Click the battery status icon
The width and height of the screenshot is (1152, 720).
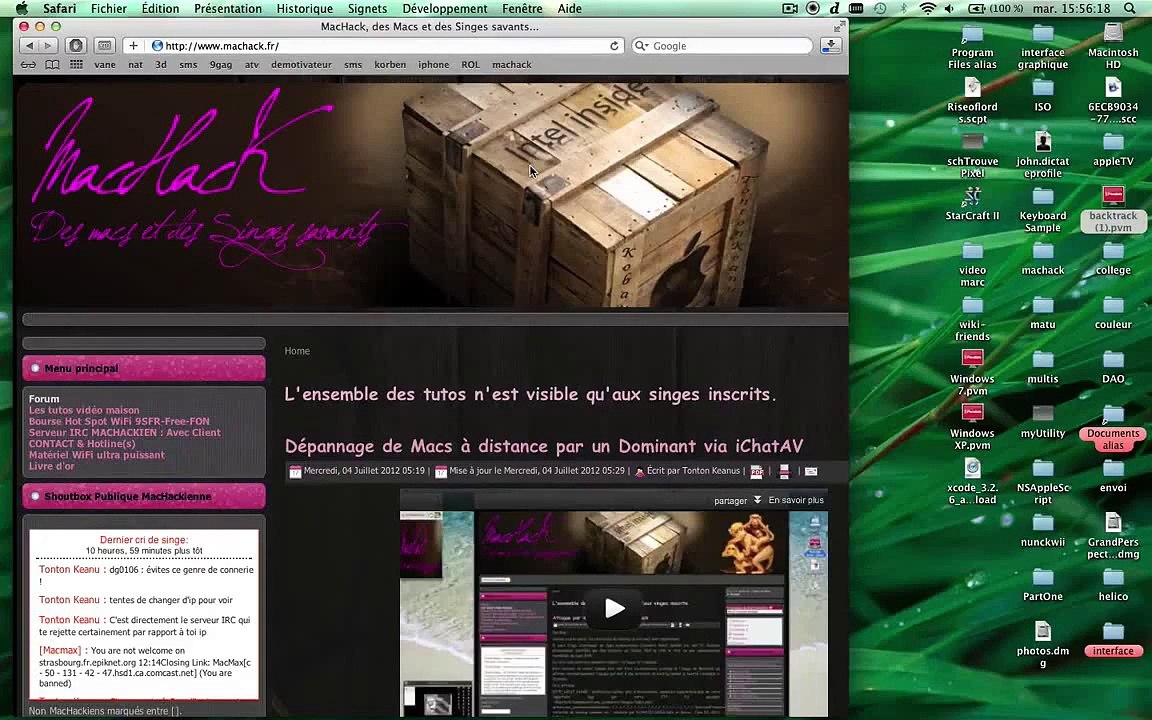pyautogui.click(x=977, y=9)
